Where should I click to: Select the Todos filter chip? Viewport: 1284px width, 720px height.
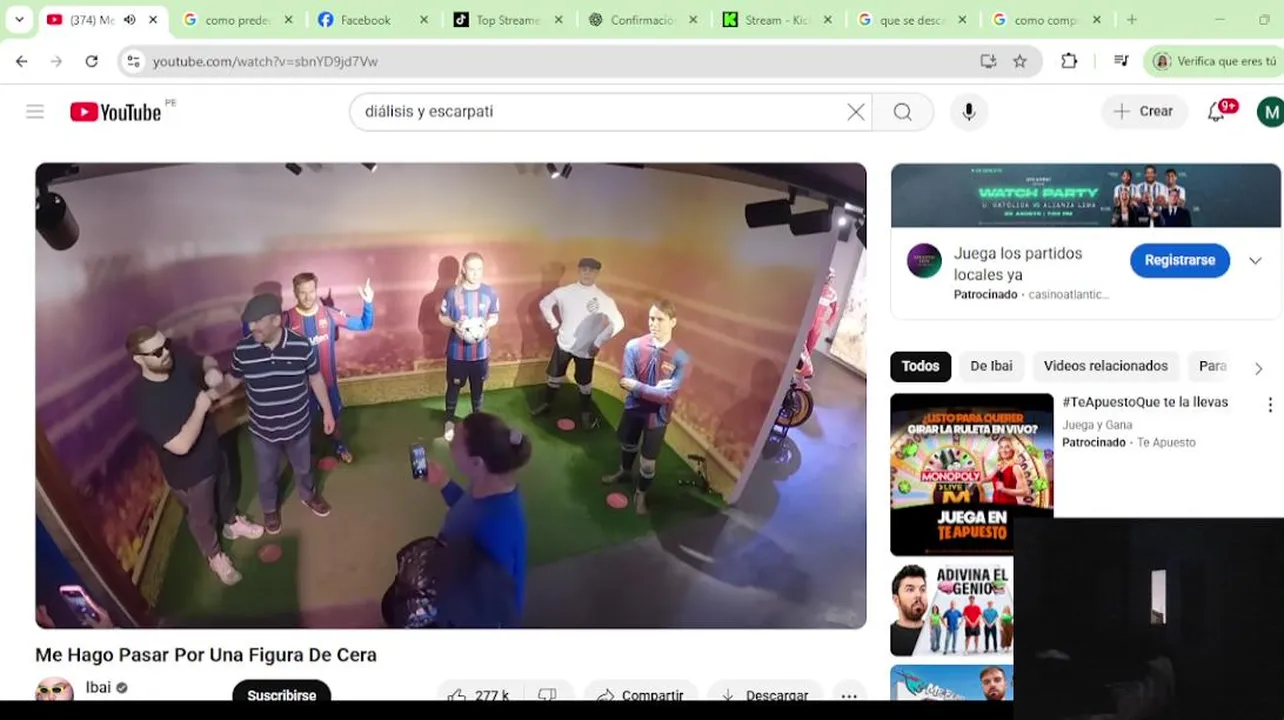(920, 366)
